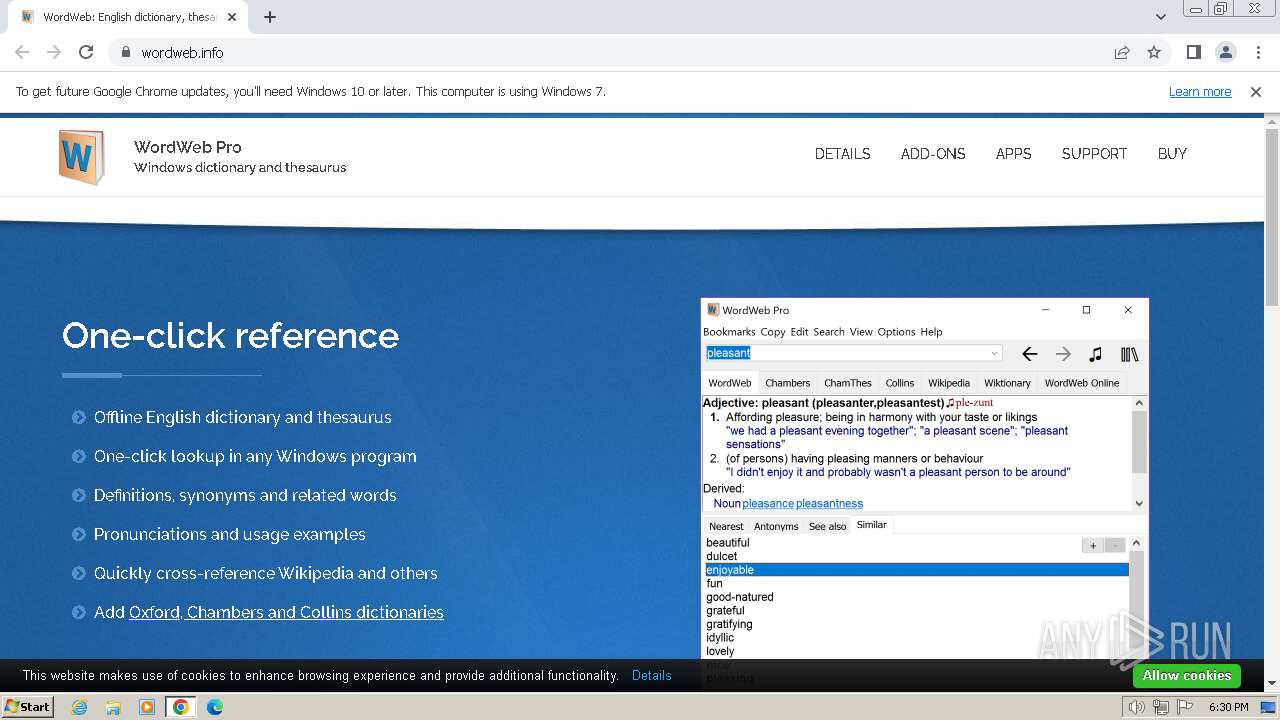
Task: Open File Explorer from taskbar
Action: pos(113,707)
